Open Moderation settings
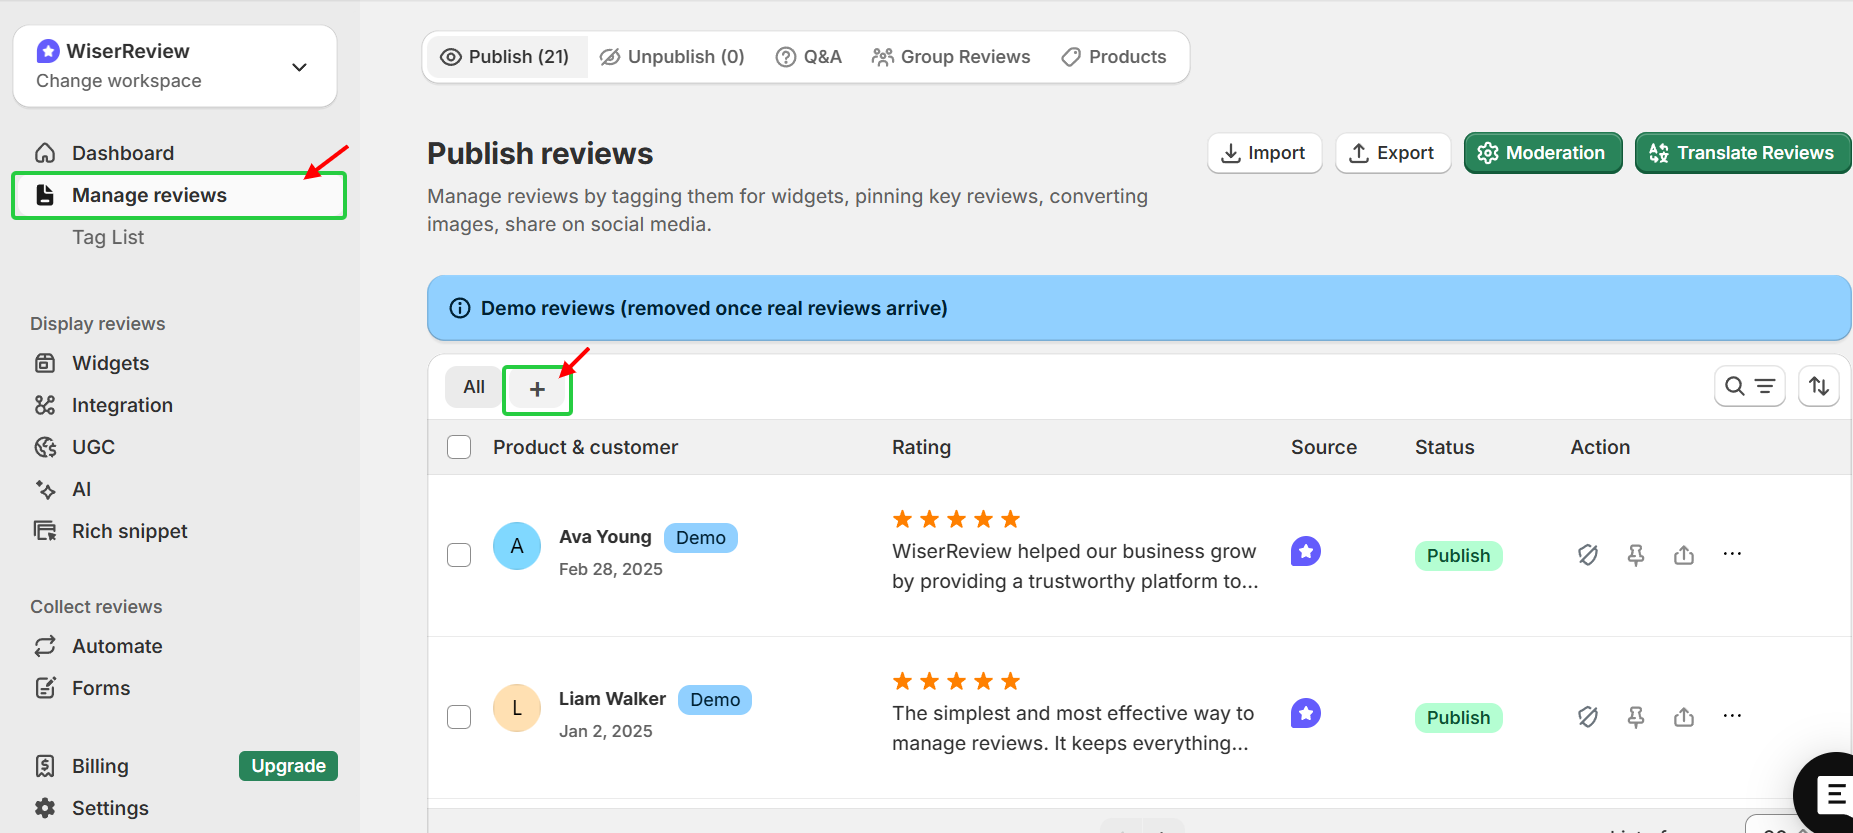1853x833 pixels. [1543, 153]
